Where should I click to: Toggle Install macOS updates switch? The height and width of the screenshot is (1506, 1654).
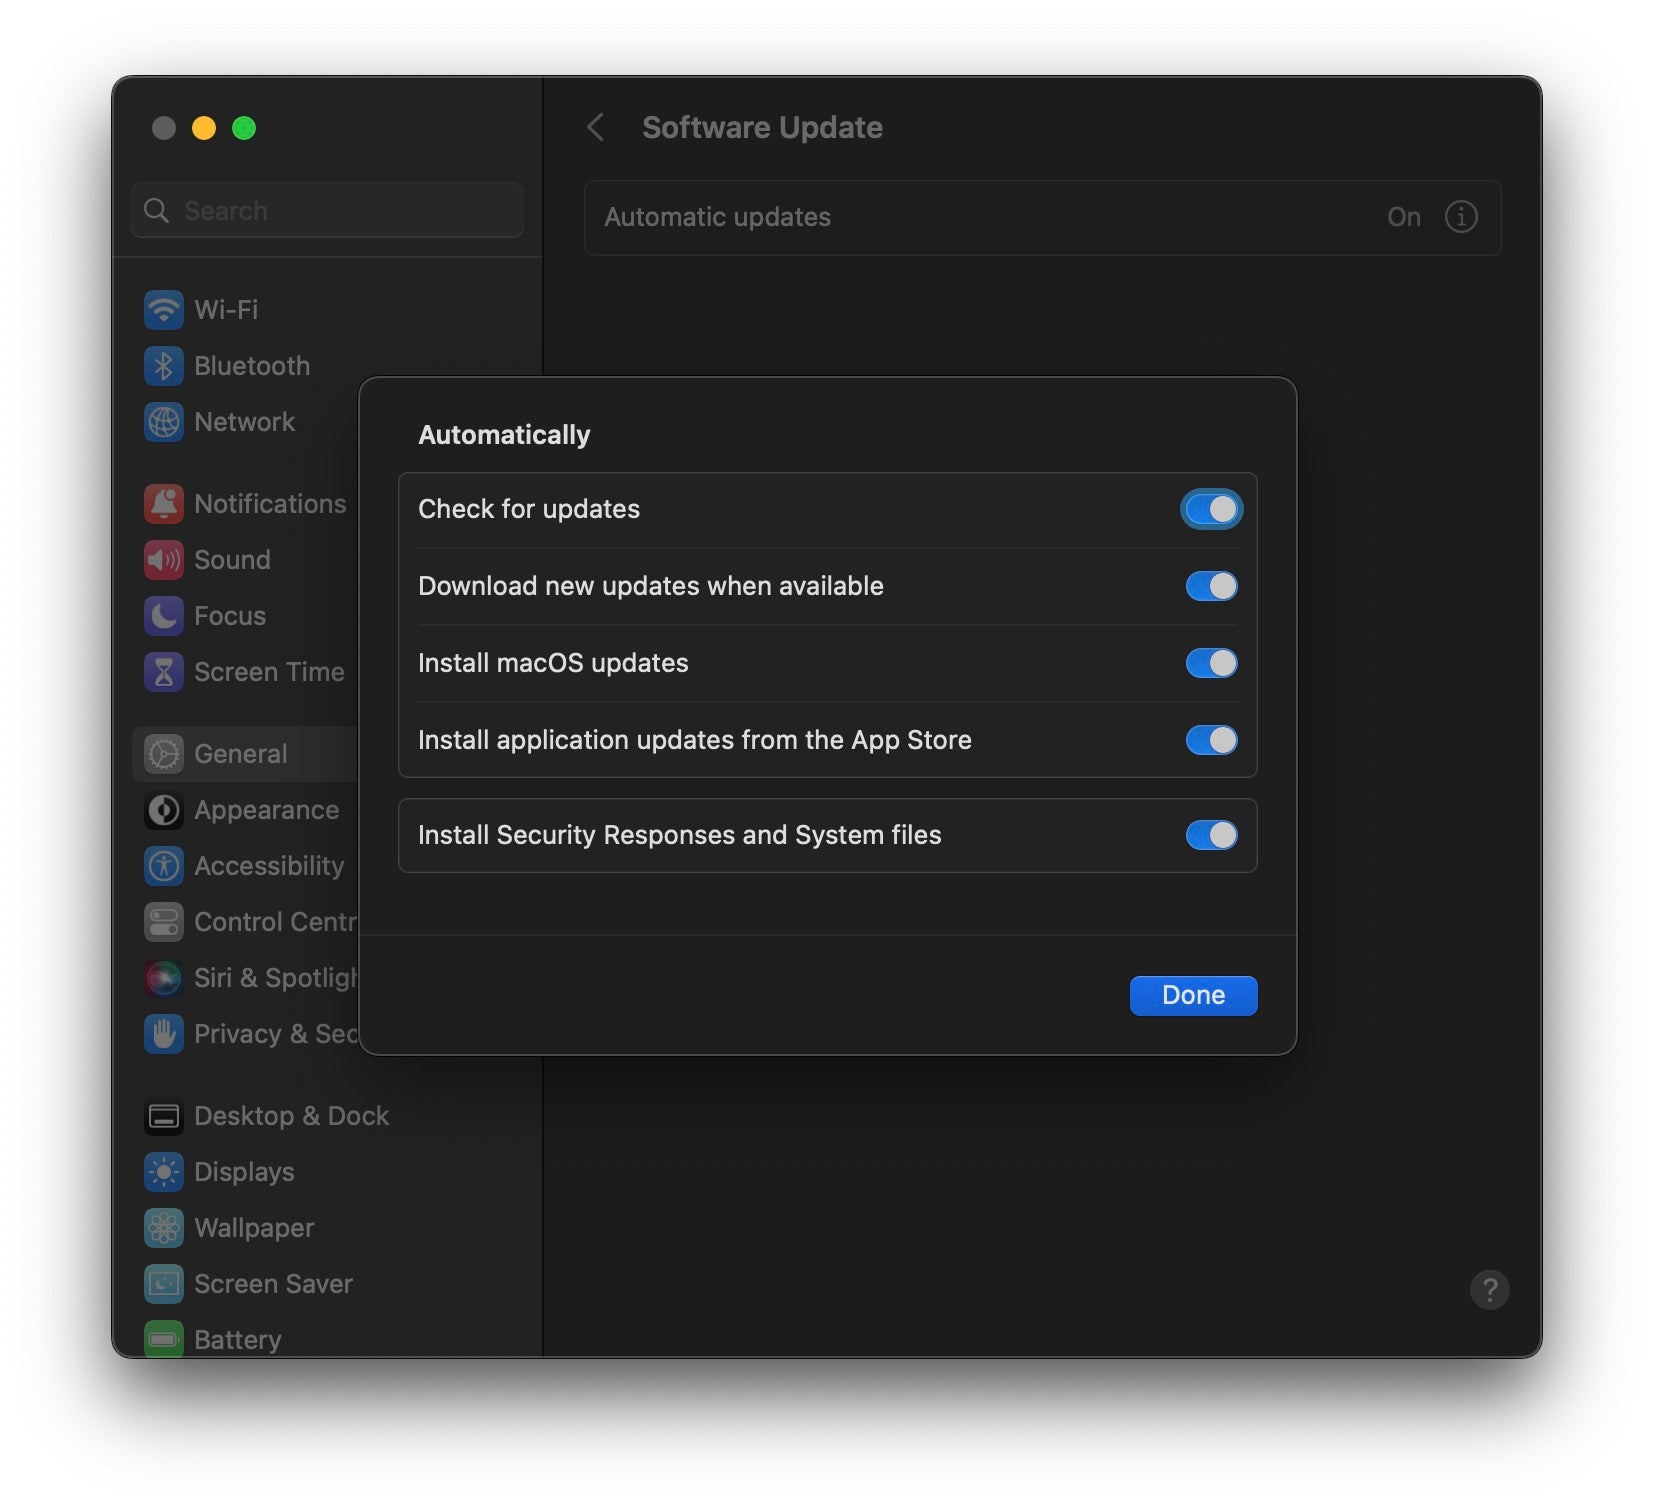point(1211,664)
